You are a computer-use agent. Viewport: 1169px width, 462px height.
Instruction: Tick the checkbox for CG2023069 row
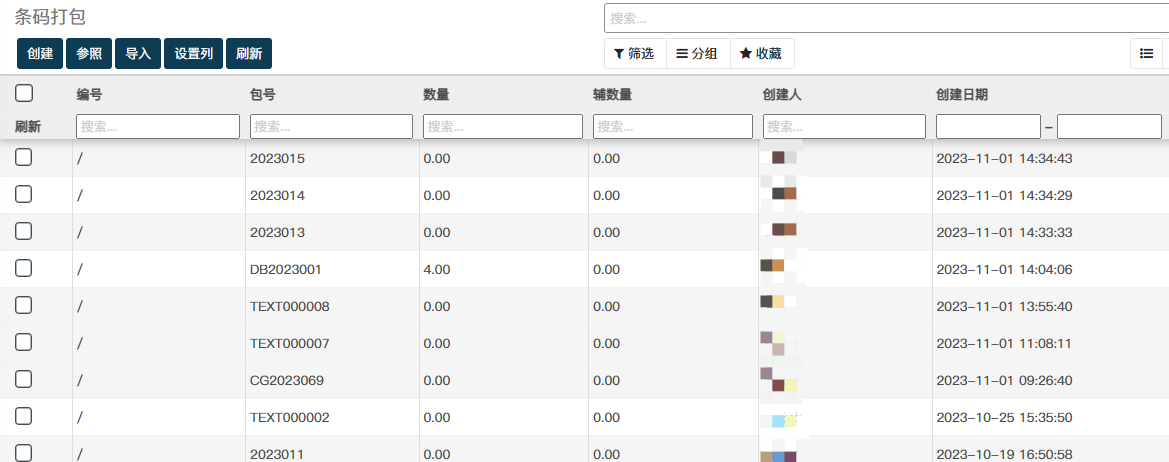click(x=24, y=379)
